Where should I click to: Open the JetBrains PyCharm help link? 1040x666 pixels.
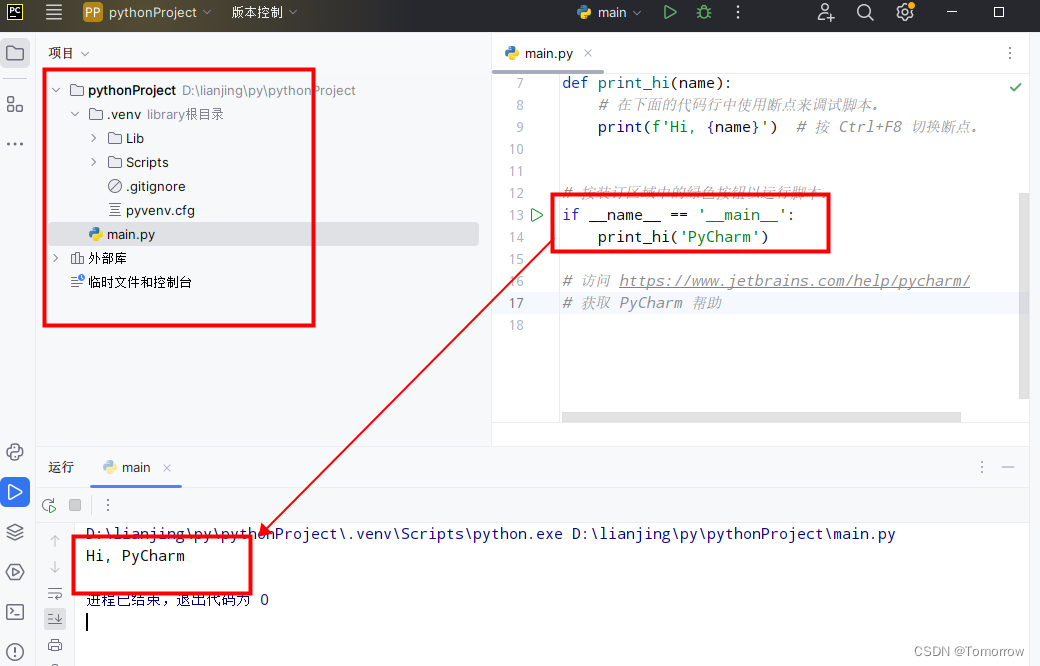pyautogui.click(x=795, y=280)
